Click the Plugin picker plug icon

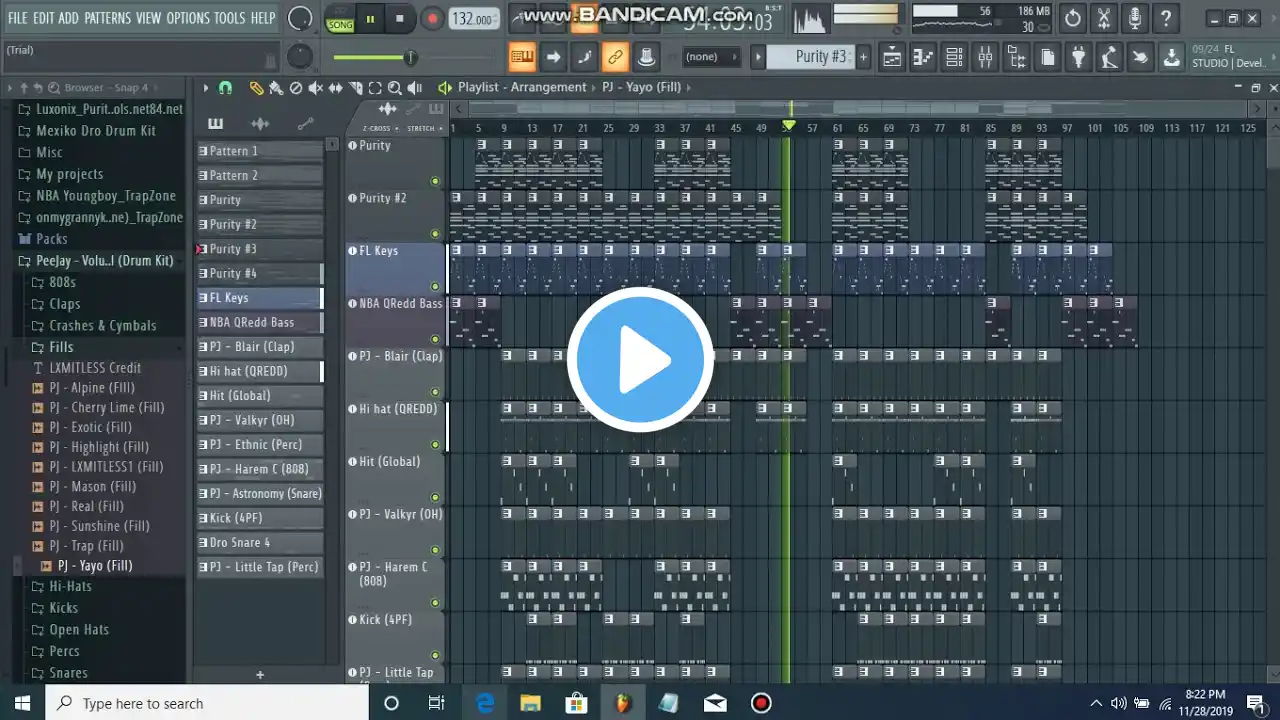click(x=1078, y=58)
